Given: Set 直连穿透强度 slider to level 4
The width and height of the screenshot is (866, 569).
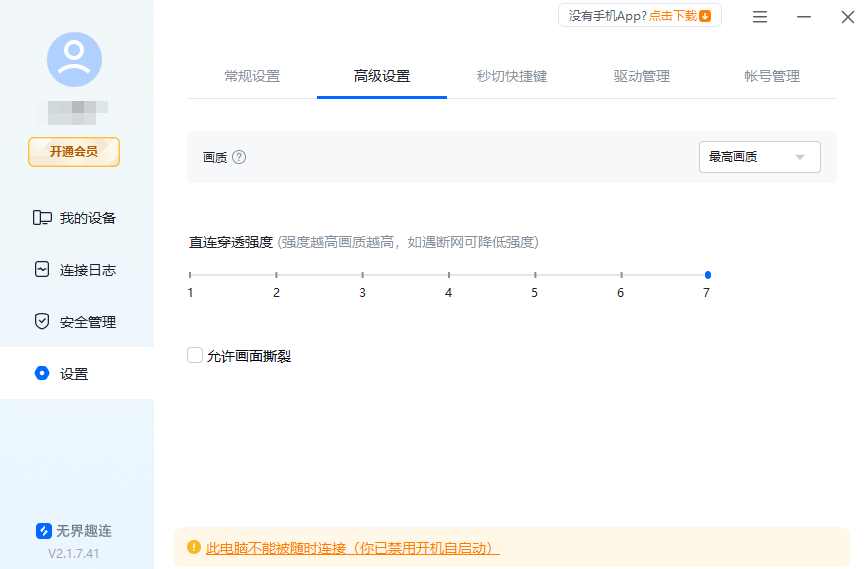Looking at the screenshot, I should (x=449, y=275).
